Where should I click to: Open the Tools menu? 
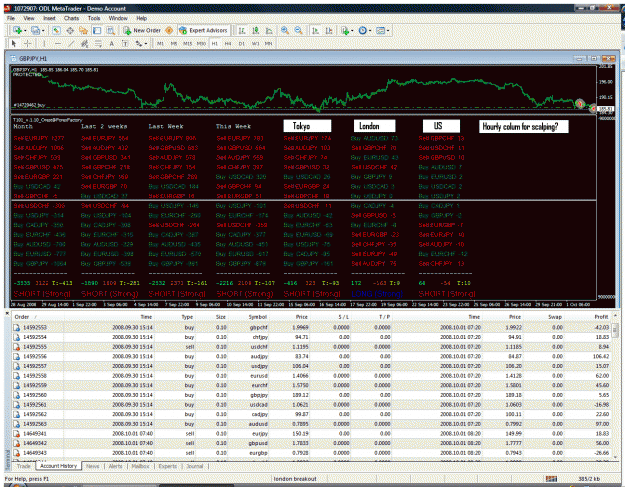[94, 18]
